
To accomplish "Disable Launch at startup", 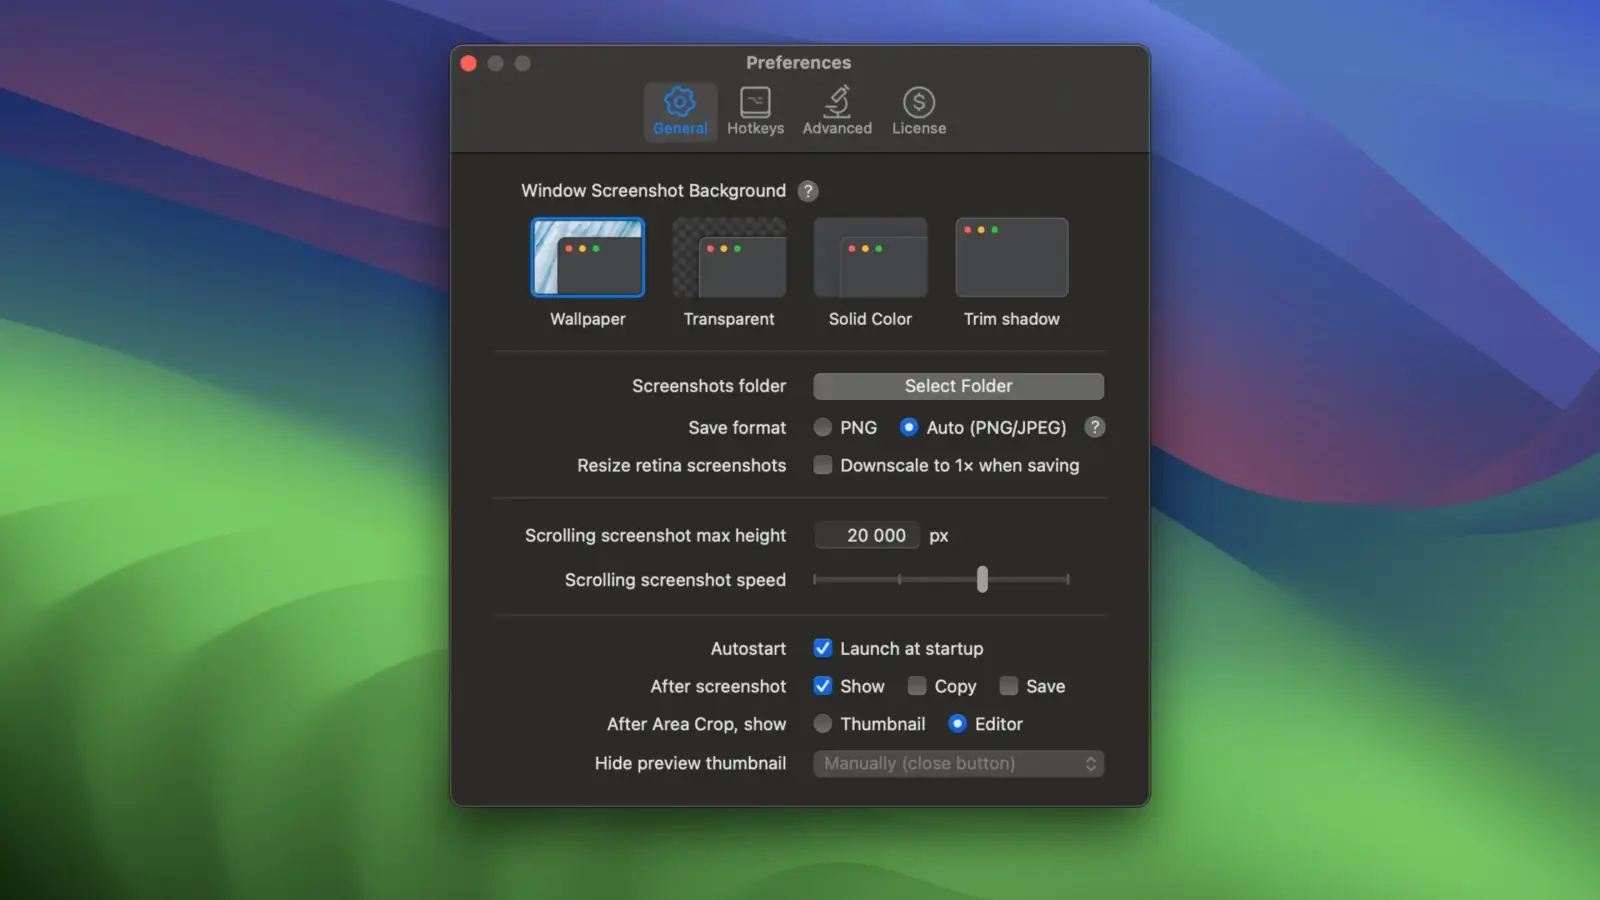I will coord(823,649).
